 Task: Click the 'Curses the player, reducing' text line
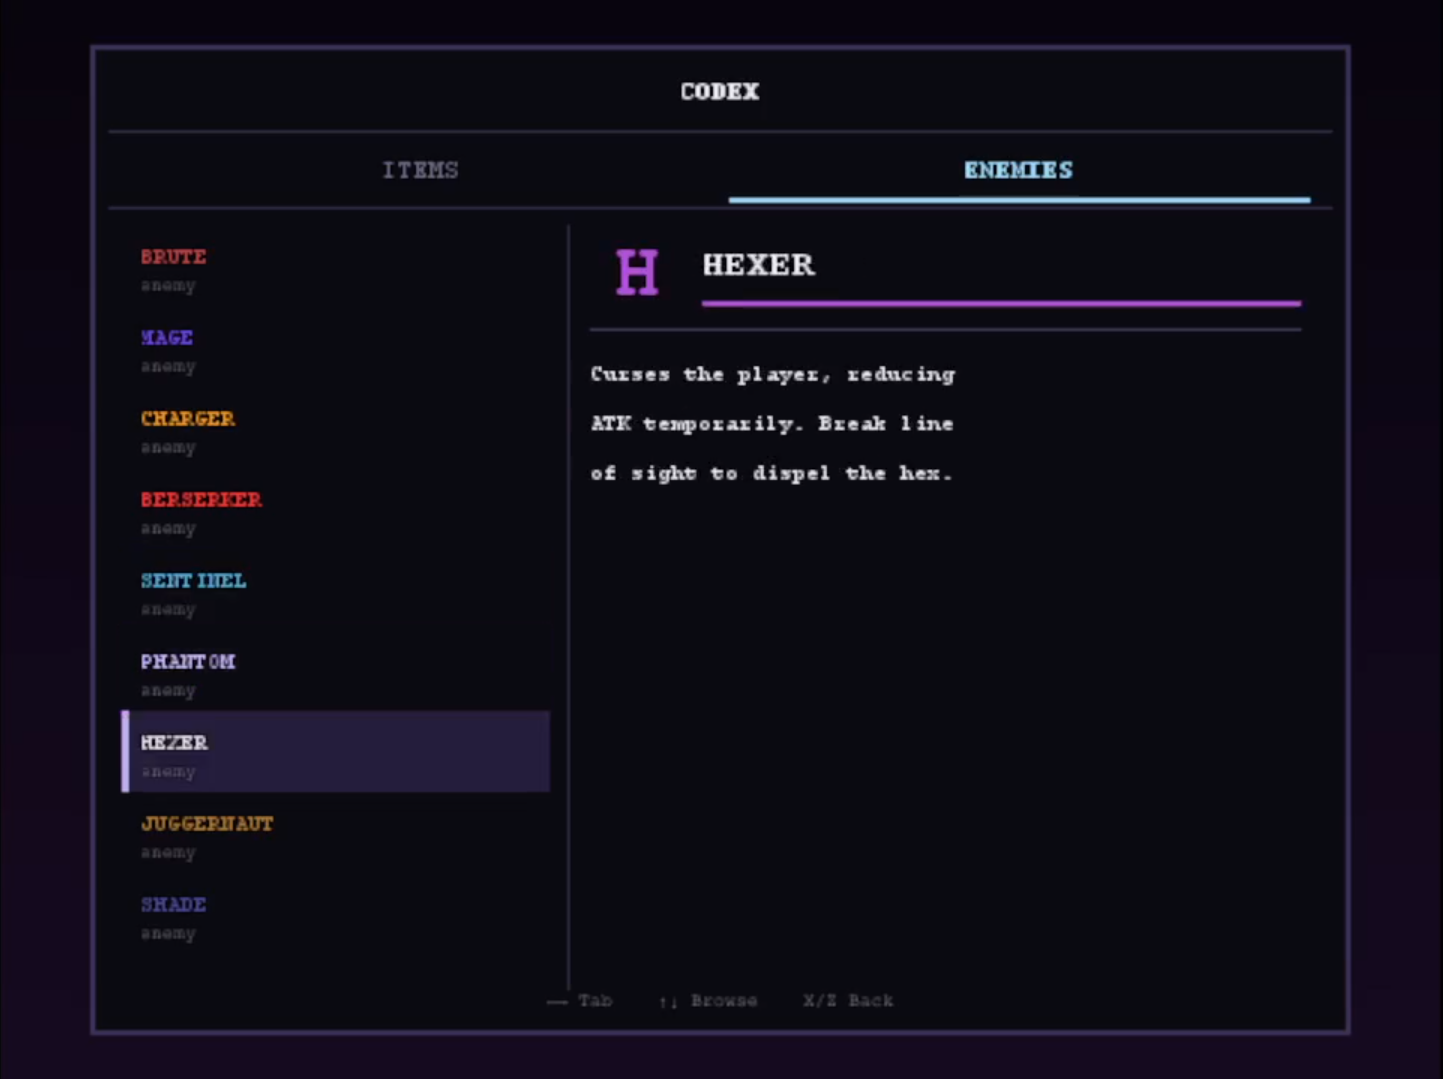773,375
